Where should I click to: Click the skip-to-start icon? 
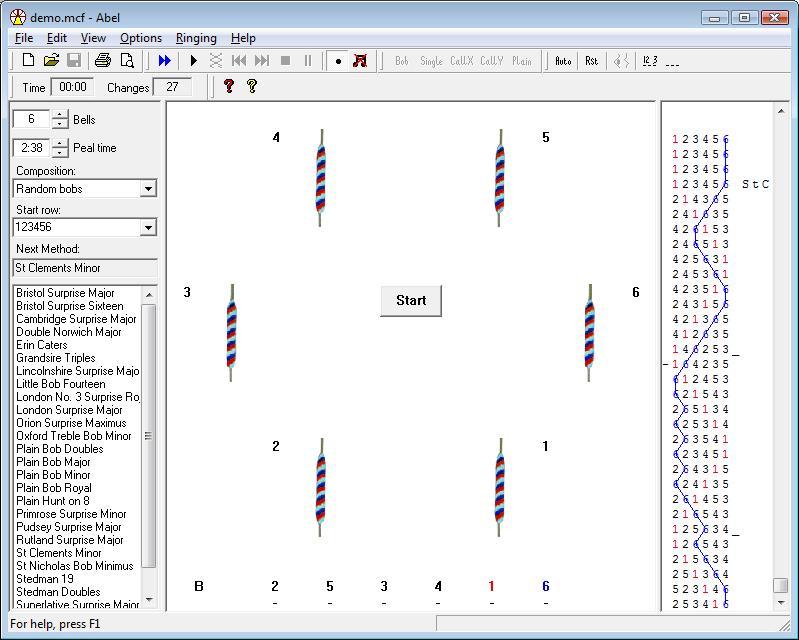(238, 61)
